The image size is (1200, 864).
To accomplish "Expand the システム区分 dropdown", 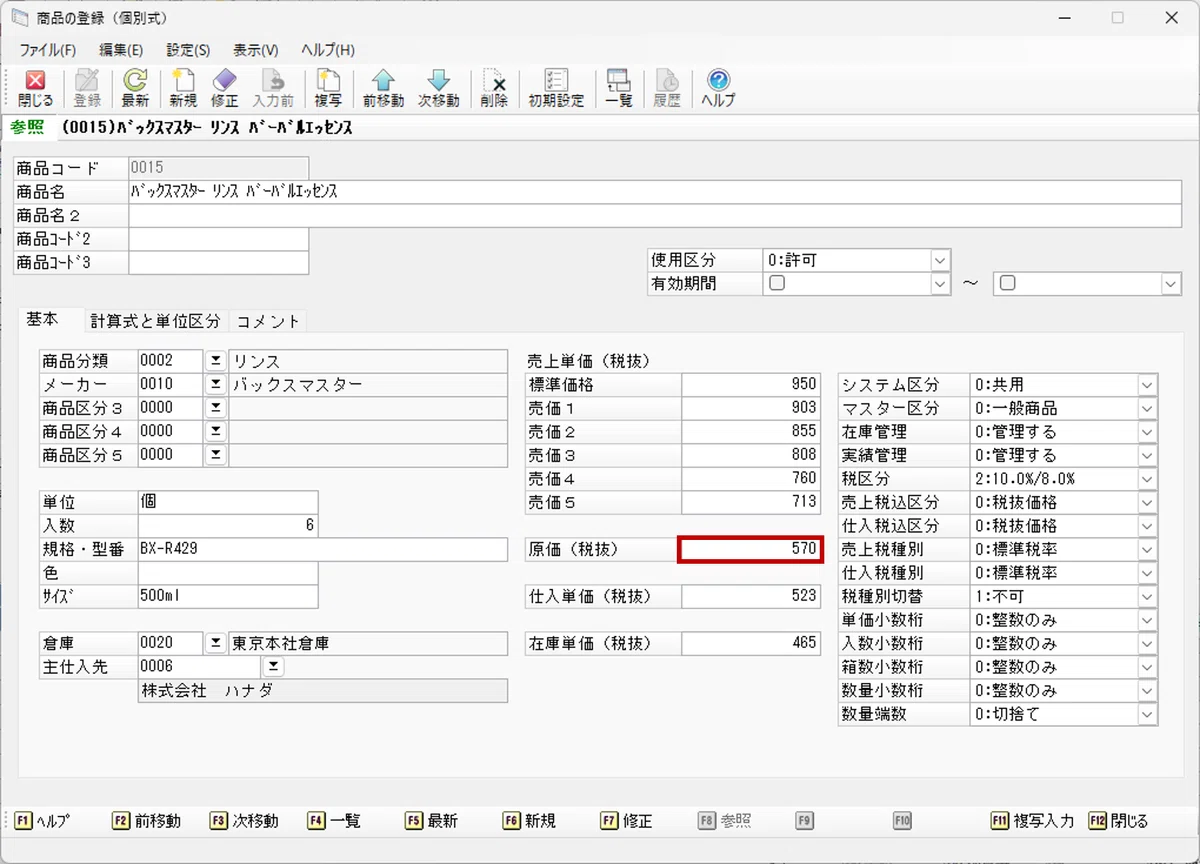I will point(1147,385).
